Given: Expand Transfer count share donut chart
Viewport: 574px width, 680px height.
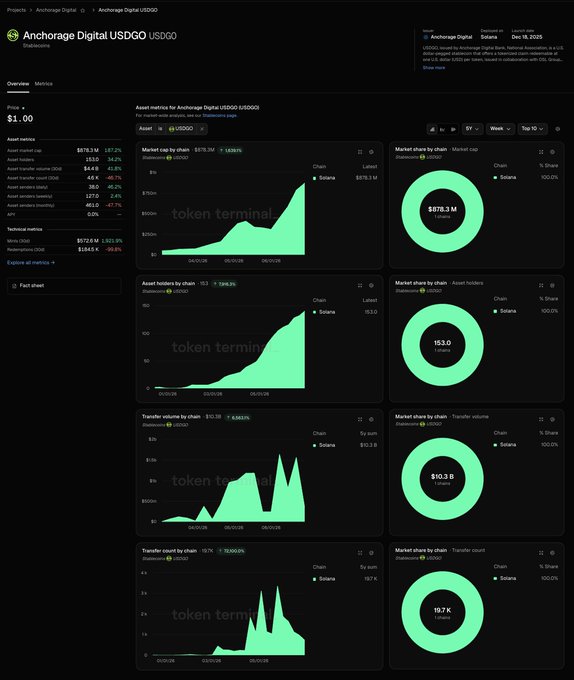Looking at the screenshot, I should pos(541,553).
